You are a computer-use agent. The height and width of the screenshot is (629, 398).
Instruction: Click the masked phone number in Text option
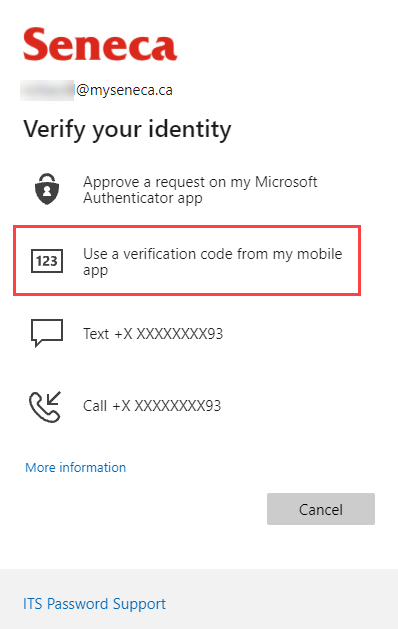coord(169,334)
